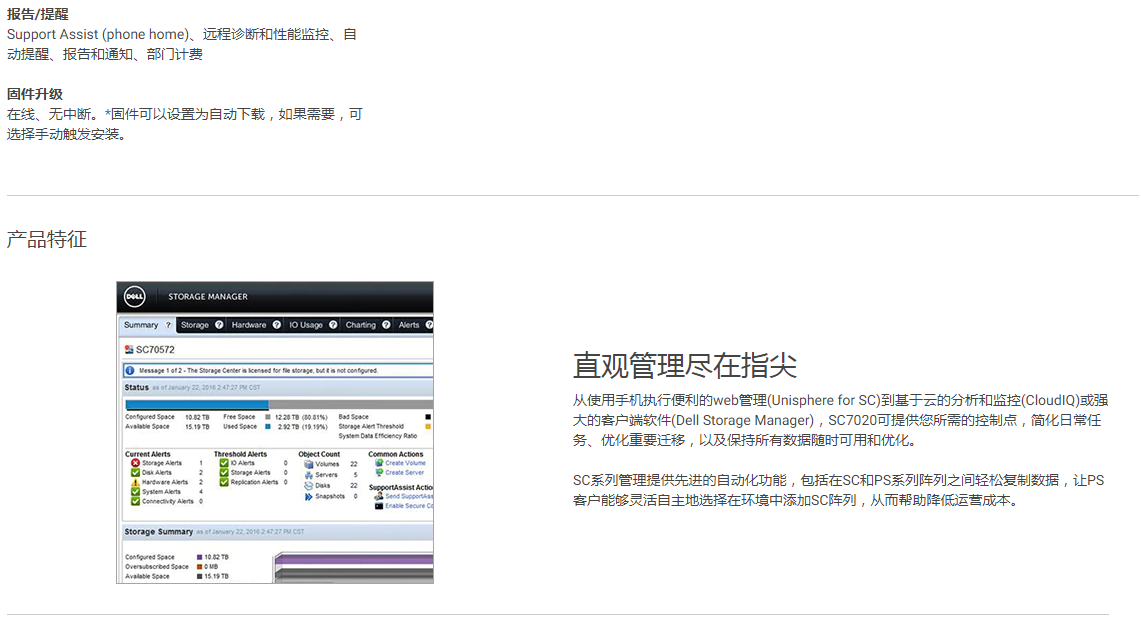Click the Send SupportAssist link
Image resolution: width=1141 pixels, height=623 pixels.
coord(409,496)
